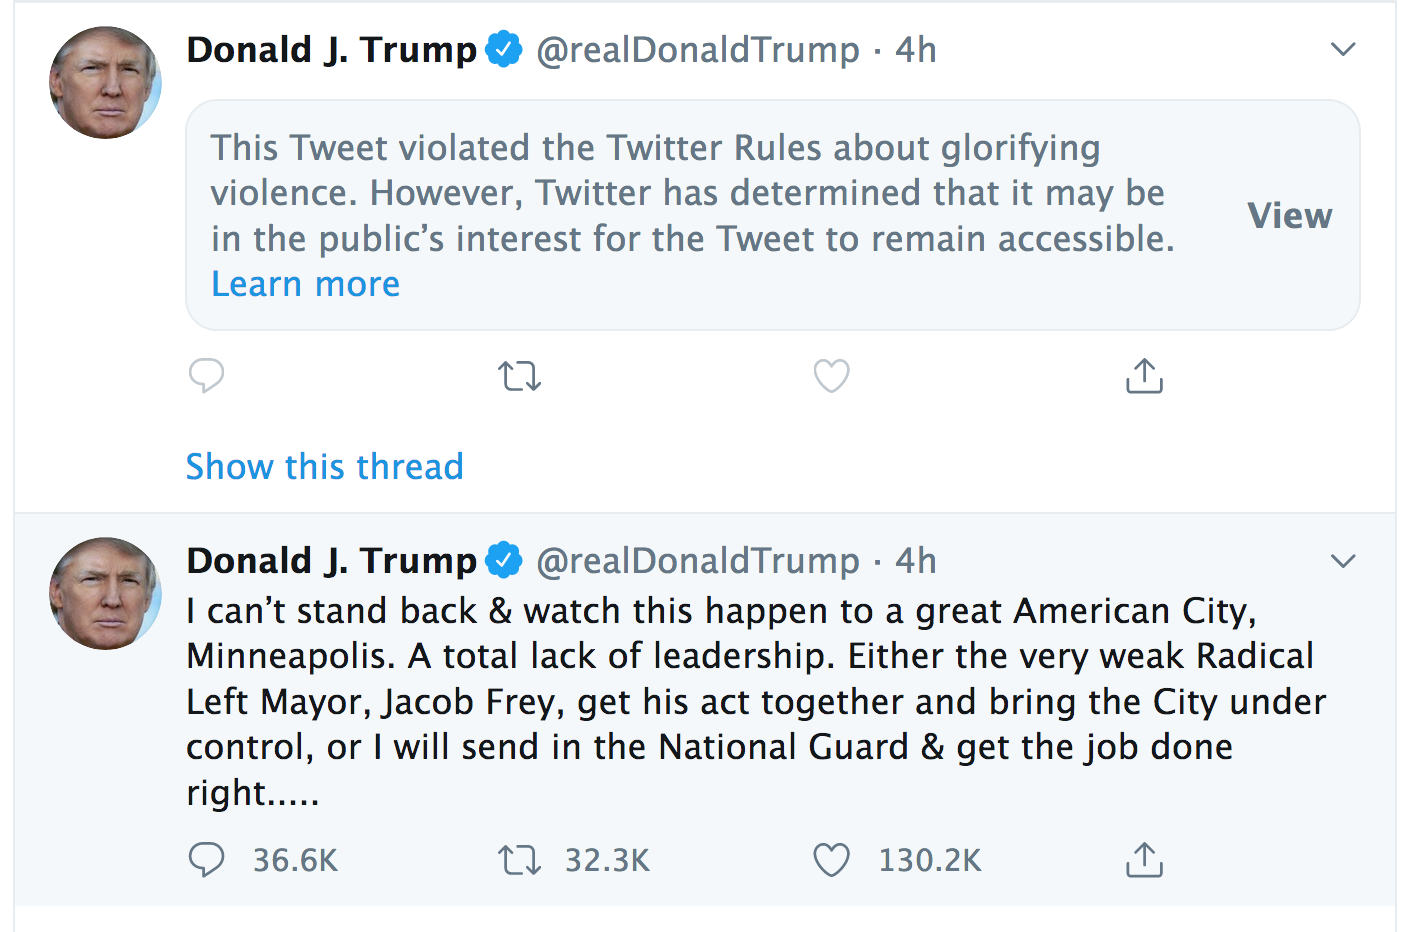Open the first tweet's chevron menu

point(1343,49)
